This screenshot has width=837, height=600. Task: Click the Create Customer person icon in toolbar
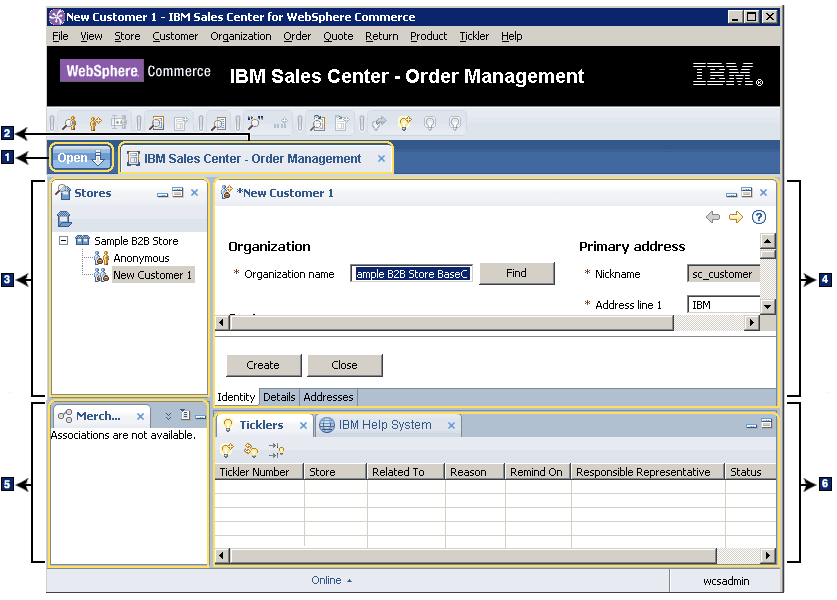pyautogui.click(x=95, y=123)
